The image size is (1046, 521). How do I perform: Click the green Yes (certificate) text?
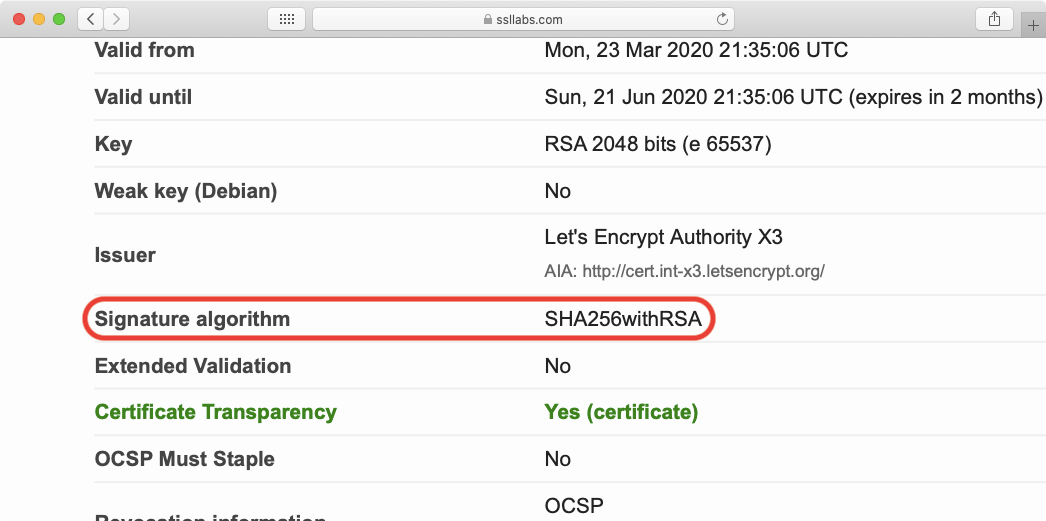click(621, 412)
